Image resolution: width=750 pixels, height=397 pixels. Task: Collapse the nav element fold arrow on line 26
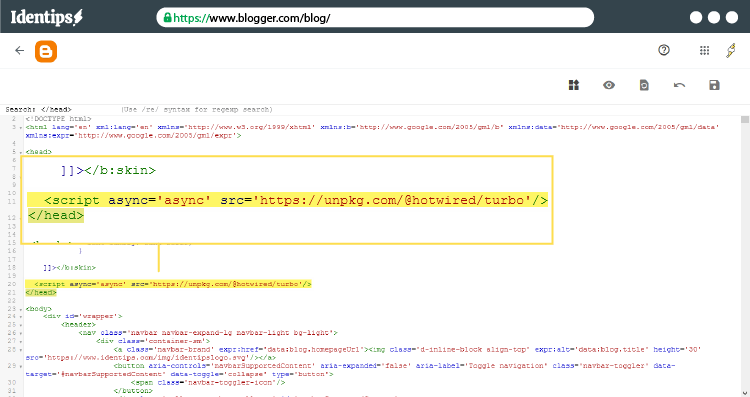pos(21,333)
